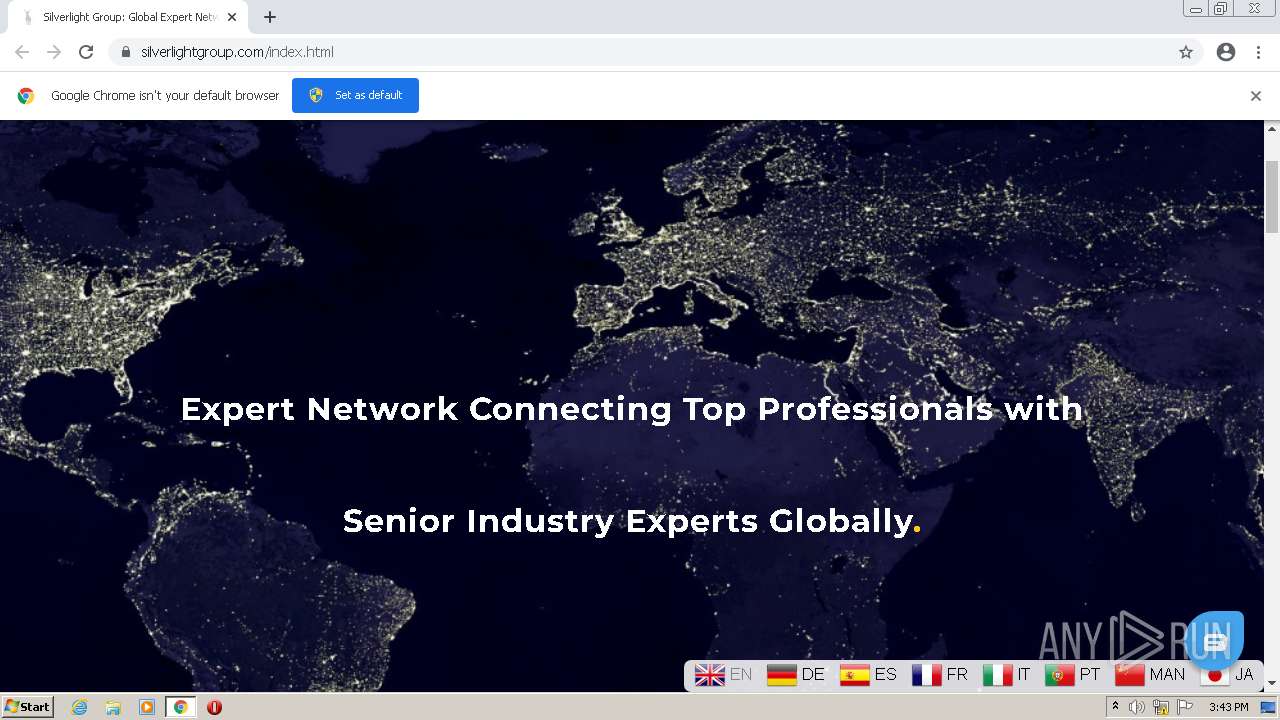
Task: Open the Action Center flag icon
Action: tap(1185, 707)
